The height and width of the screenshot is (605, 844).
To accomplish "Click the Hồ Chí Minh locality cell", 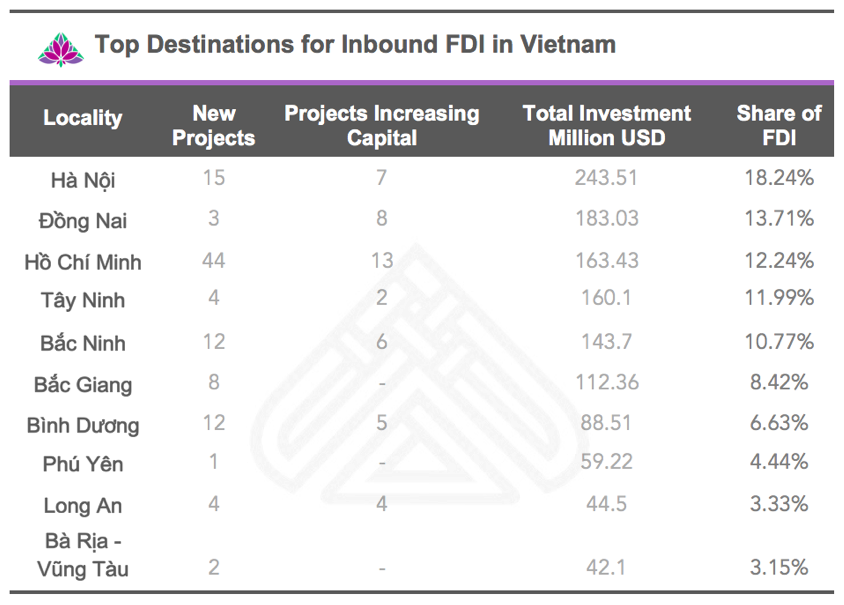I will (83, 262).
